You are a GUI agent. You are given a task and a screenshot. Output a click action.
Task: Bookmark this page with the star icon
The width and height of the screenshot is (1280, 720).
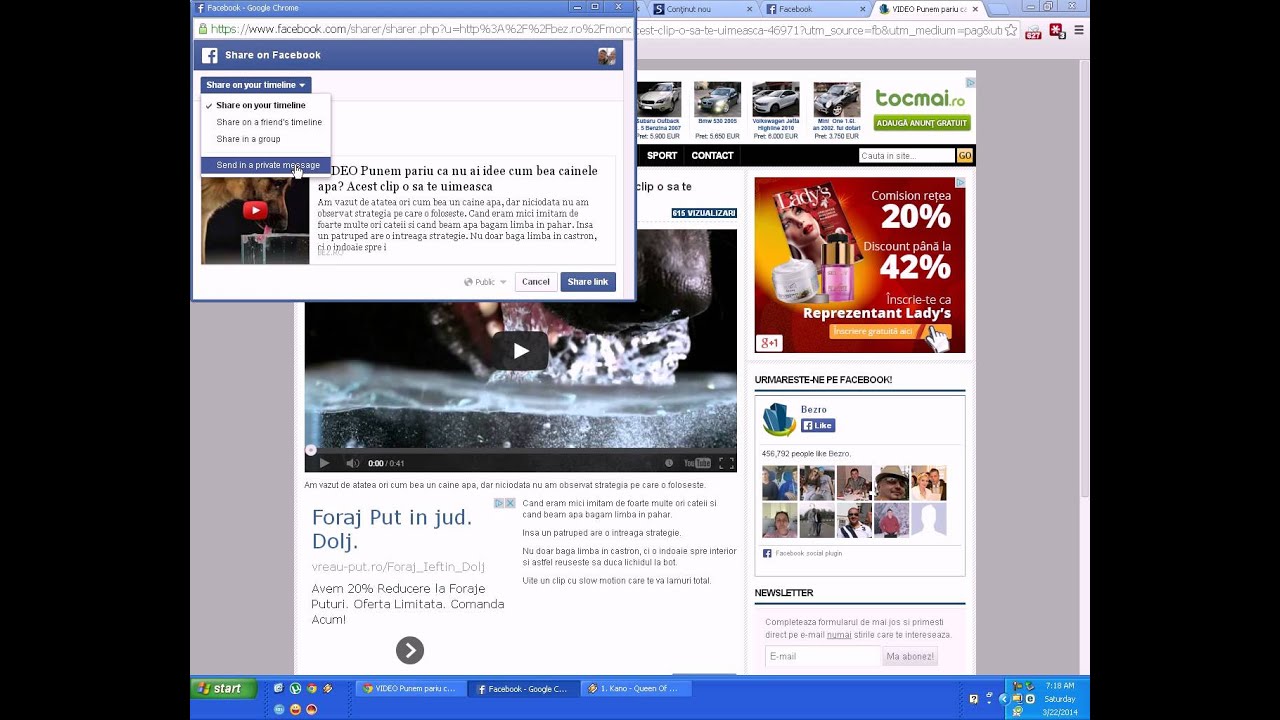pos(1013,31)
